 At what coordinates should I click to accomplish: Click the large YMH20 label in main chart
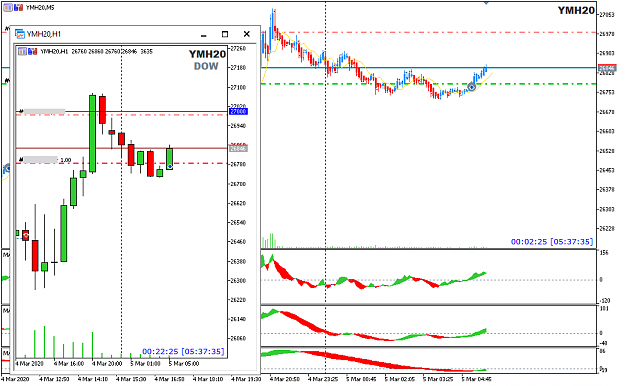pos(576,11)
